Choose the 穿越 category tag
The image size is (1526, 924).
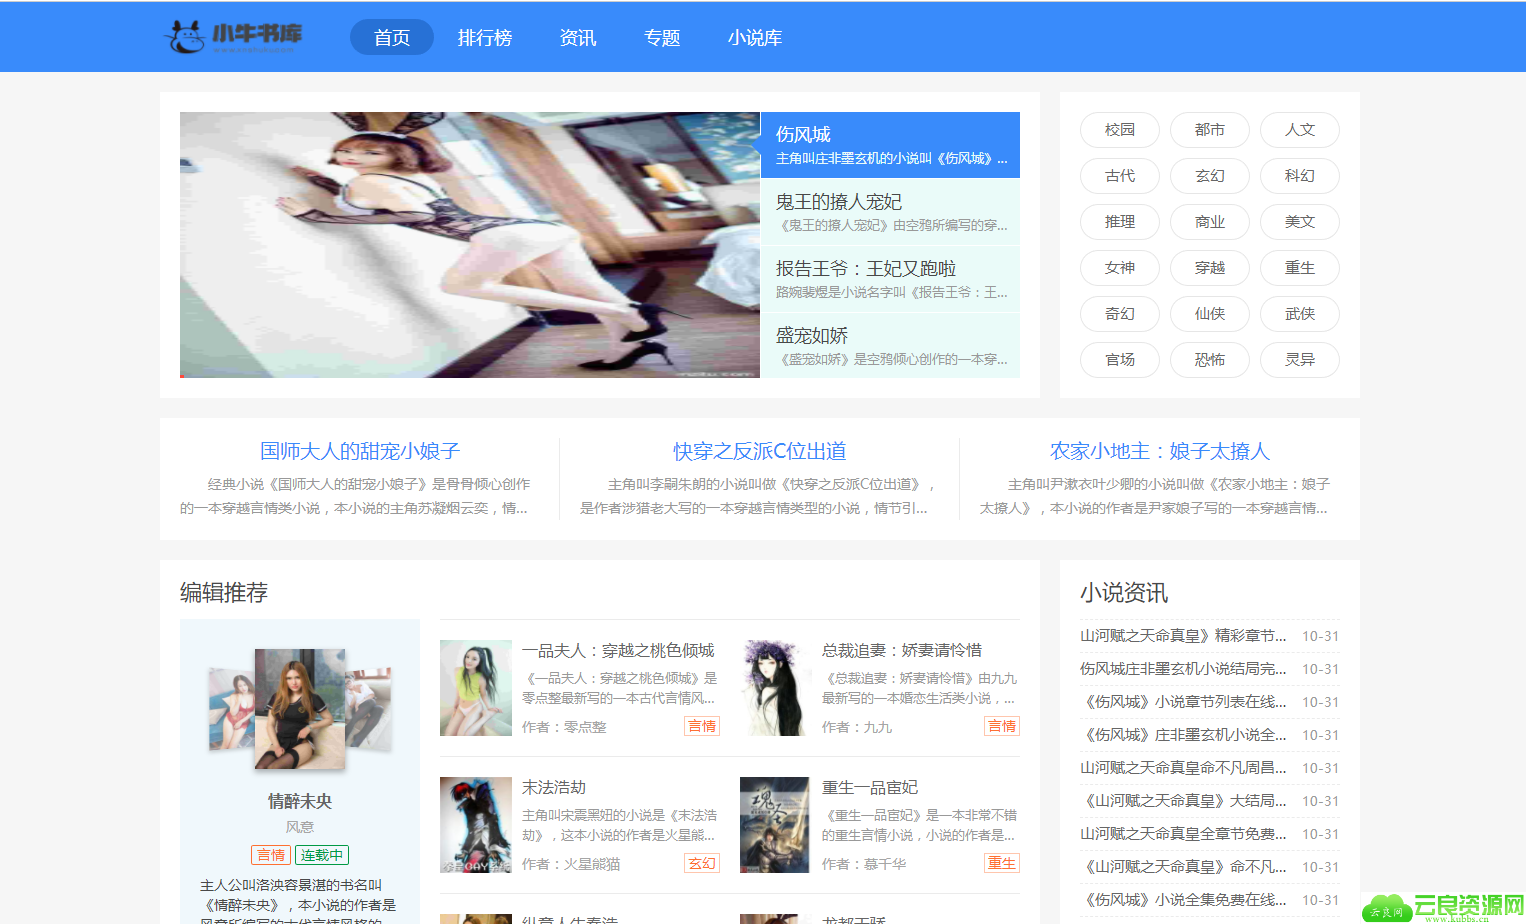pos(1210,268)
